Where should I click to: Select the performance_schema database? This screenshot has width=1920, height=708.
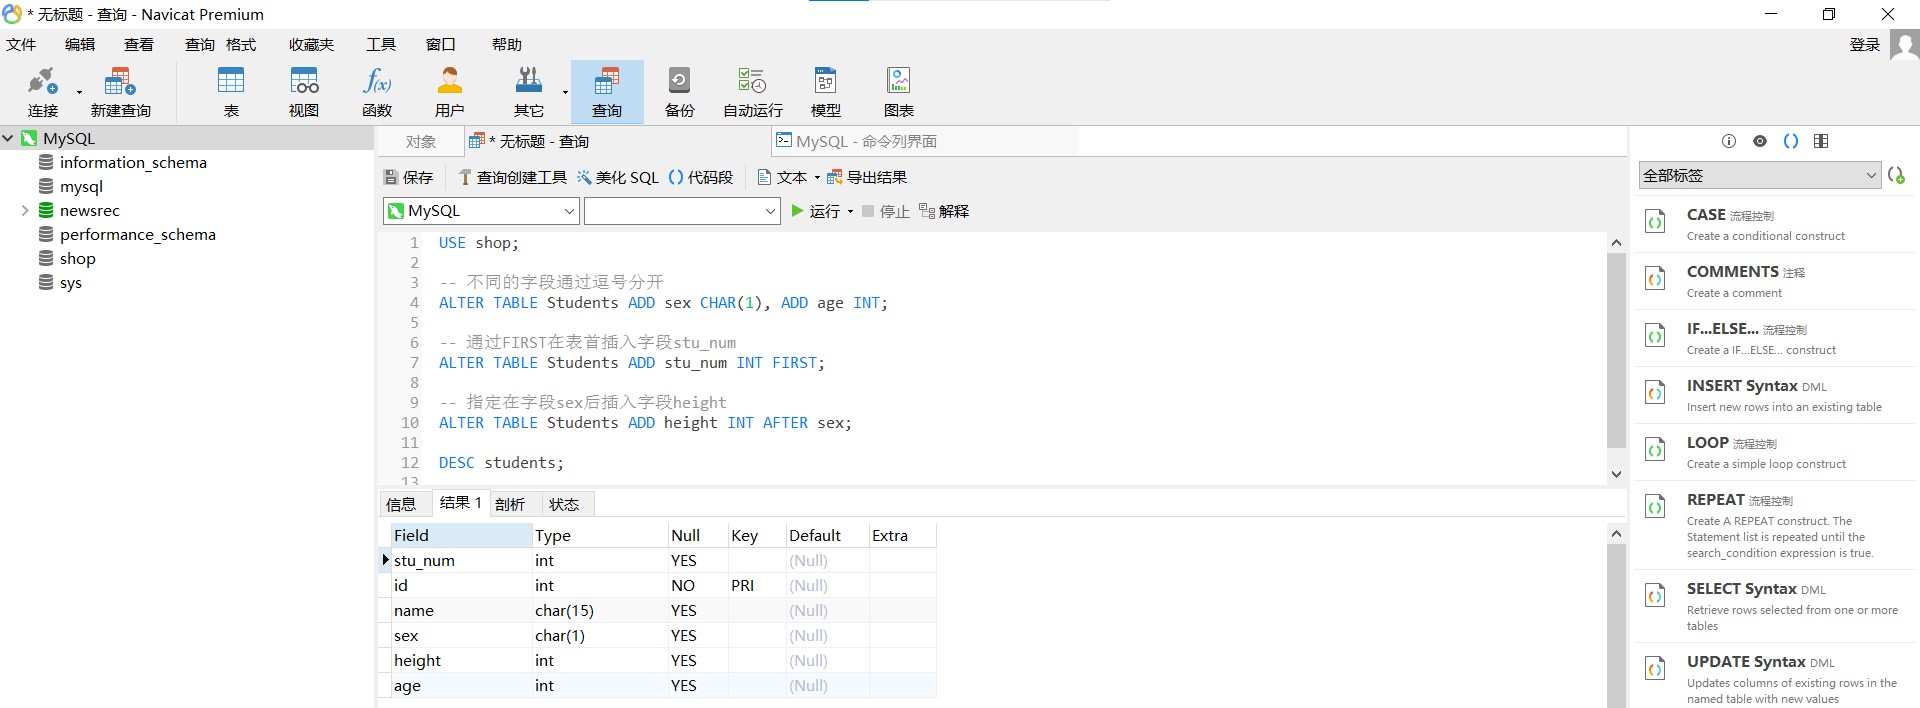coord(138,234)
